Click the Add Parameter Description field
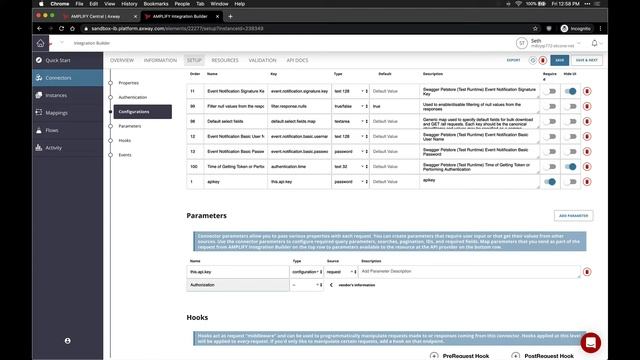Screen dimensions: 640x360 tap(469, 272)
